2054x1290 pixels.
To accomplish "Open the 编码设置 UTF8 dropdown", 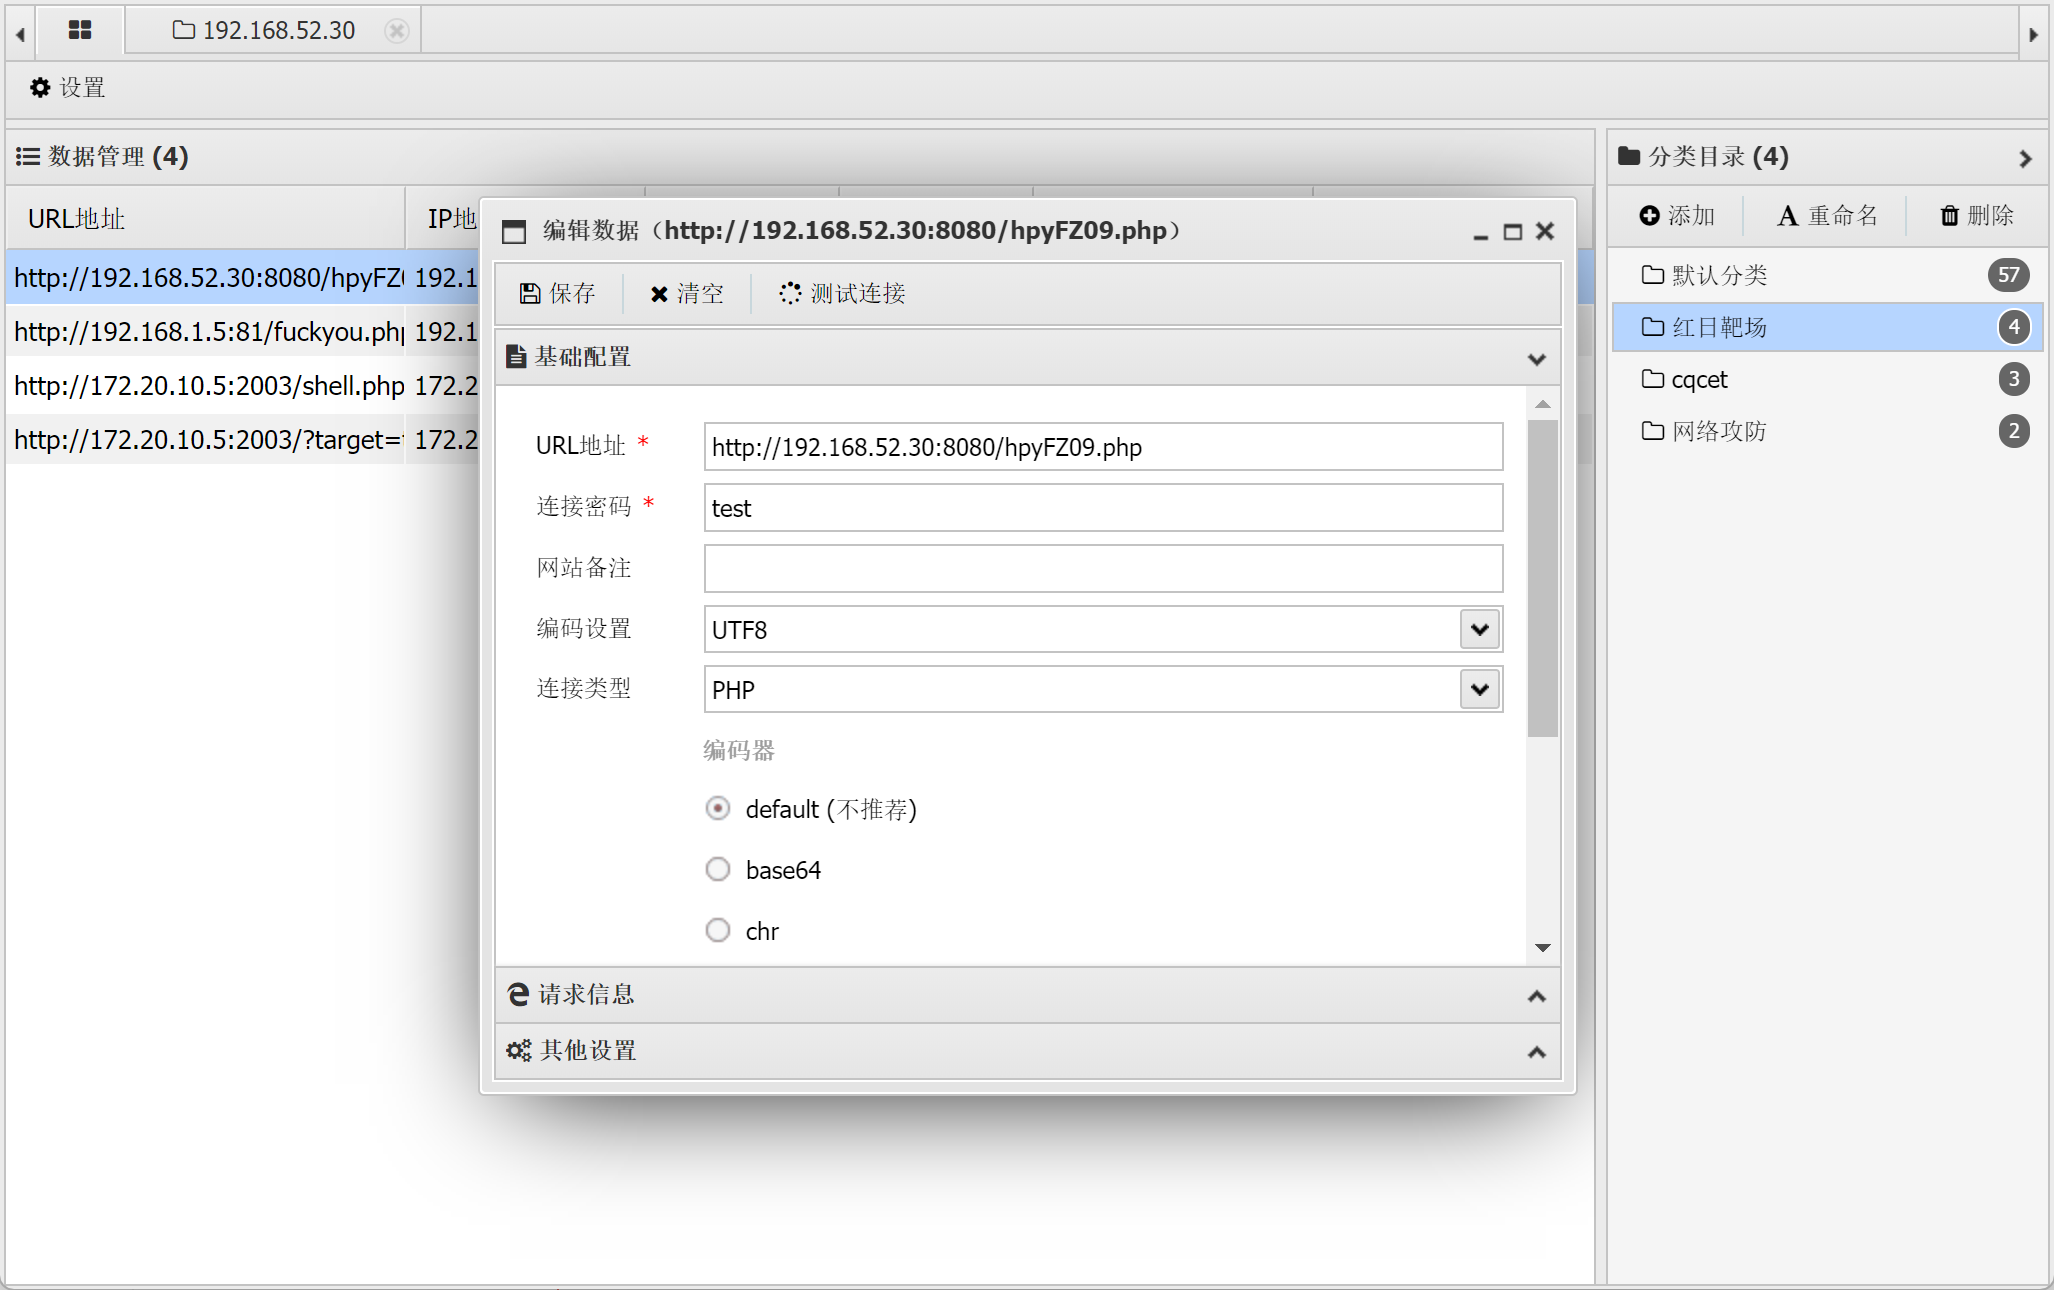I will click(x=1480, y=629).
